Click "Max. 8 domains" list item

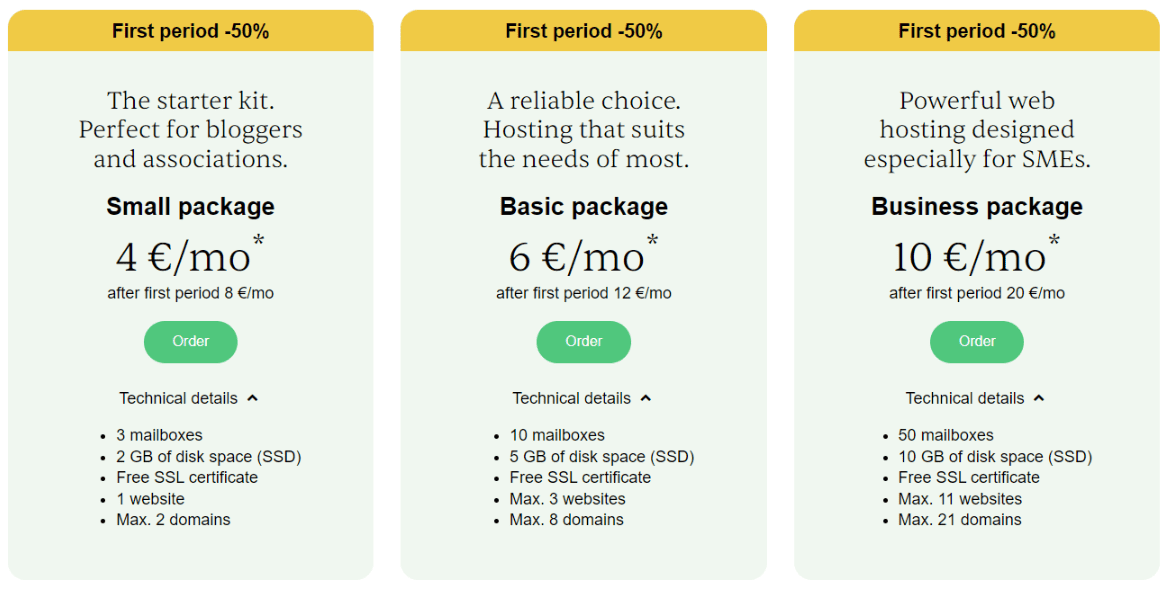pyautogui.click(x=566, y=520)
